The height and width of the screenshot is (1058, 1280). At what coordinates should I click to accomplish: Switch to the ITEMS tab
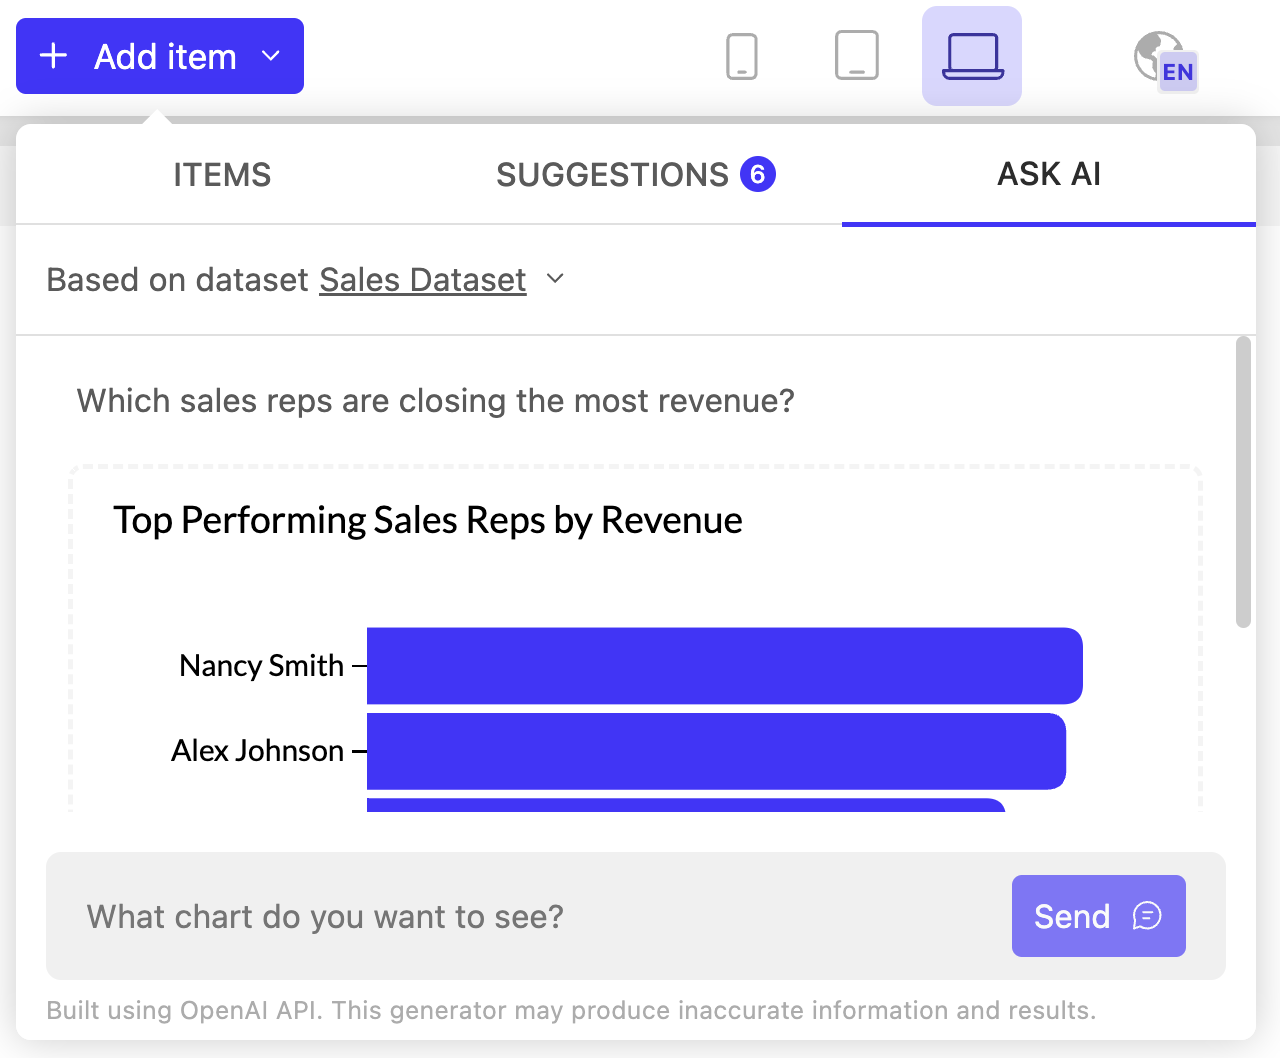coord(221,174)
